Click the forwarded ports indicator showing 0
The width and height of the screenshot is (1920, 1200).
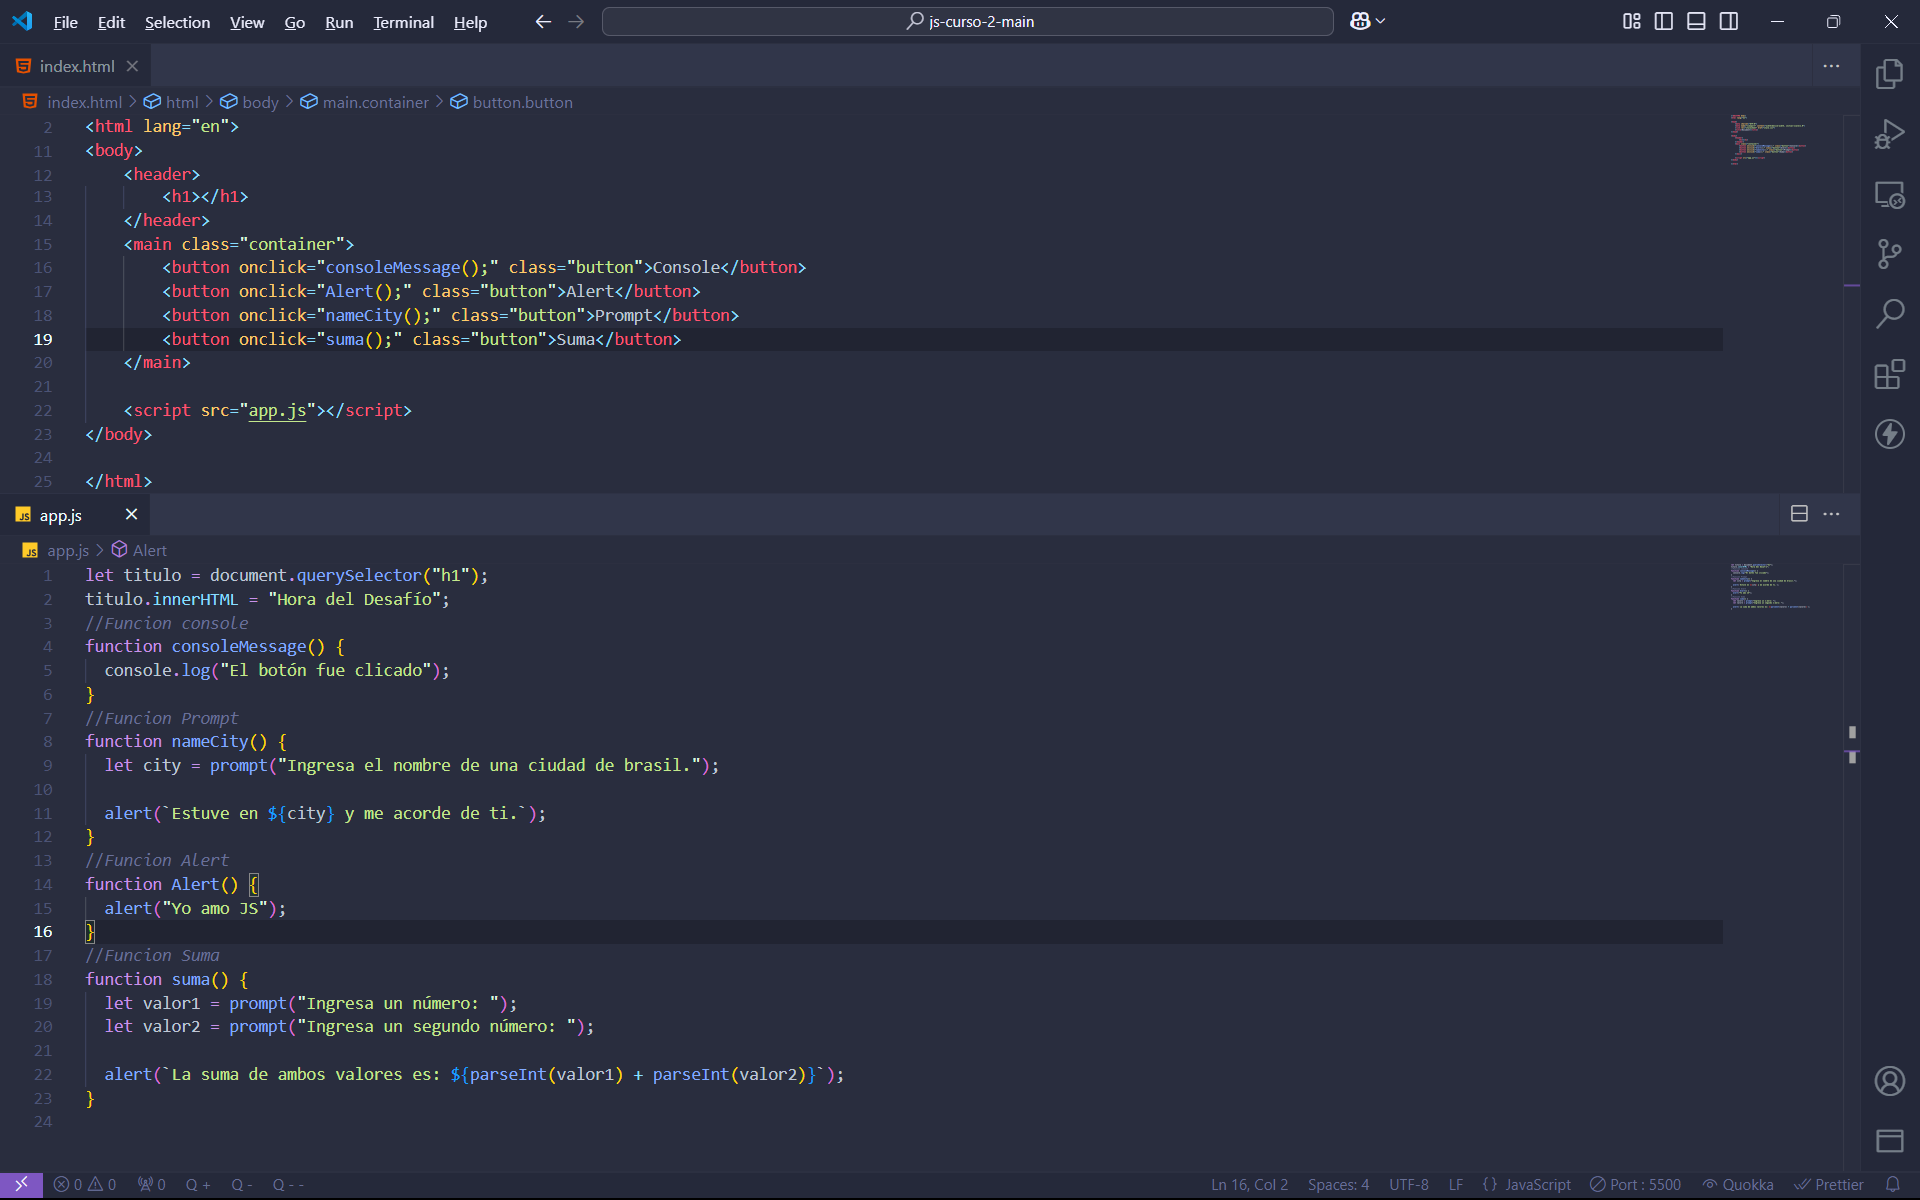pyautogui.click(x=151, y=1185)
